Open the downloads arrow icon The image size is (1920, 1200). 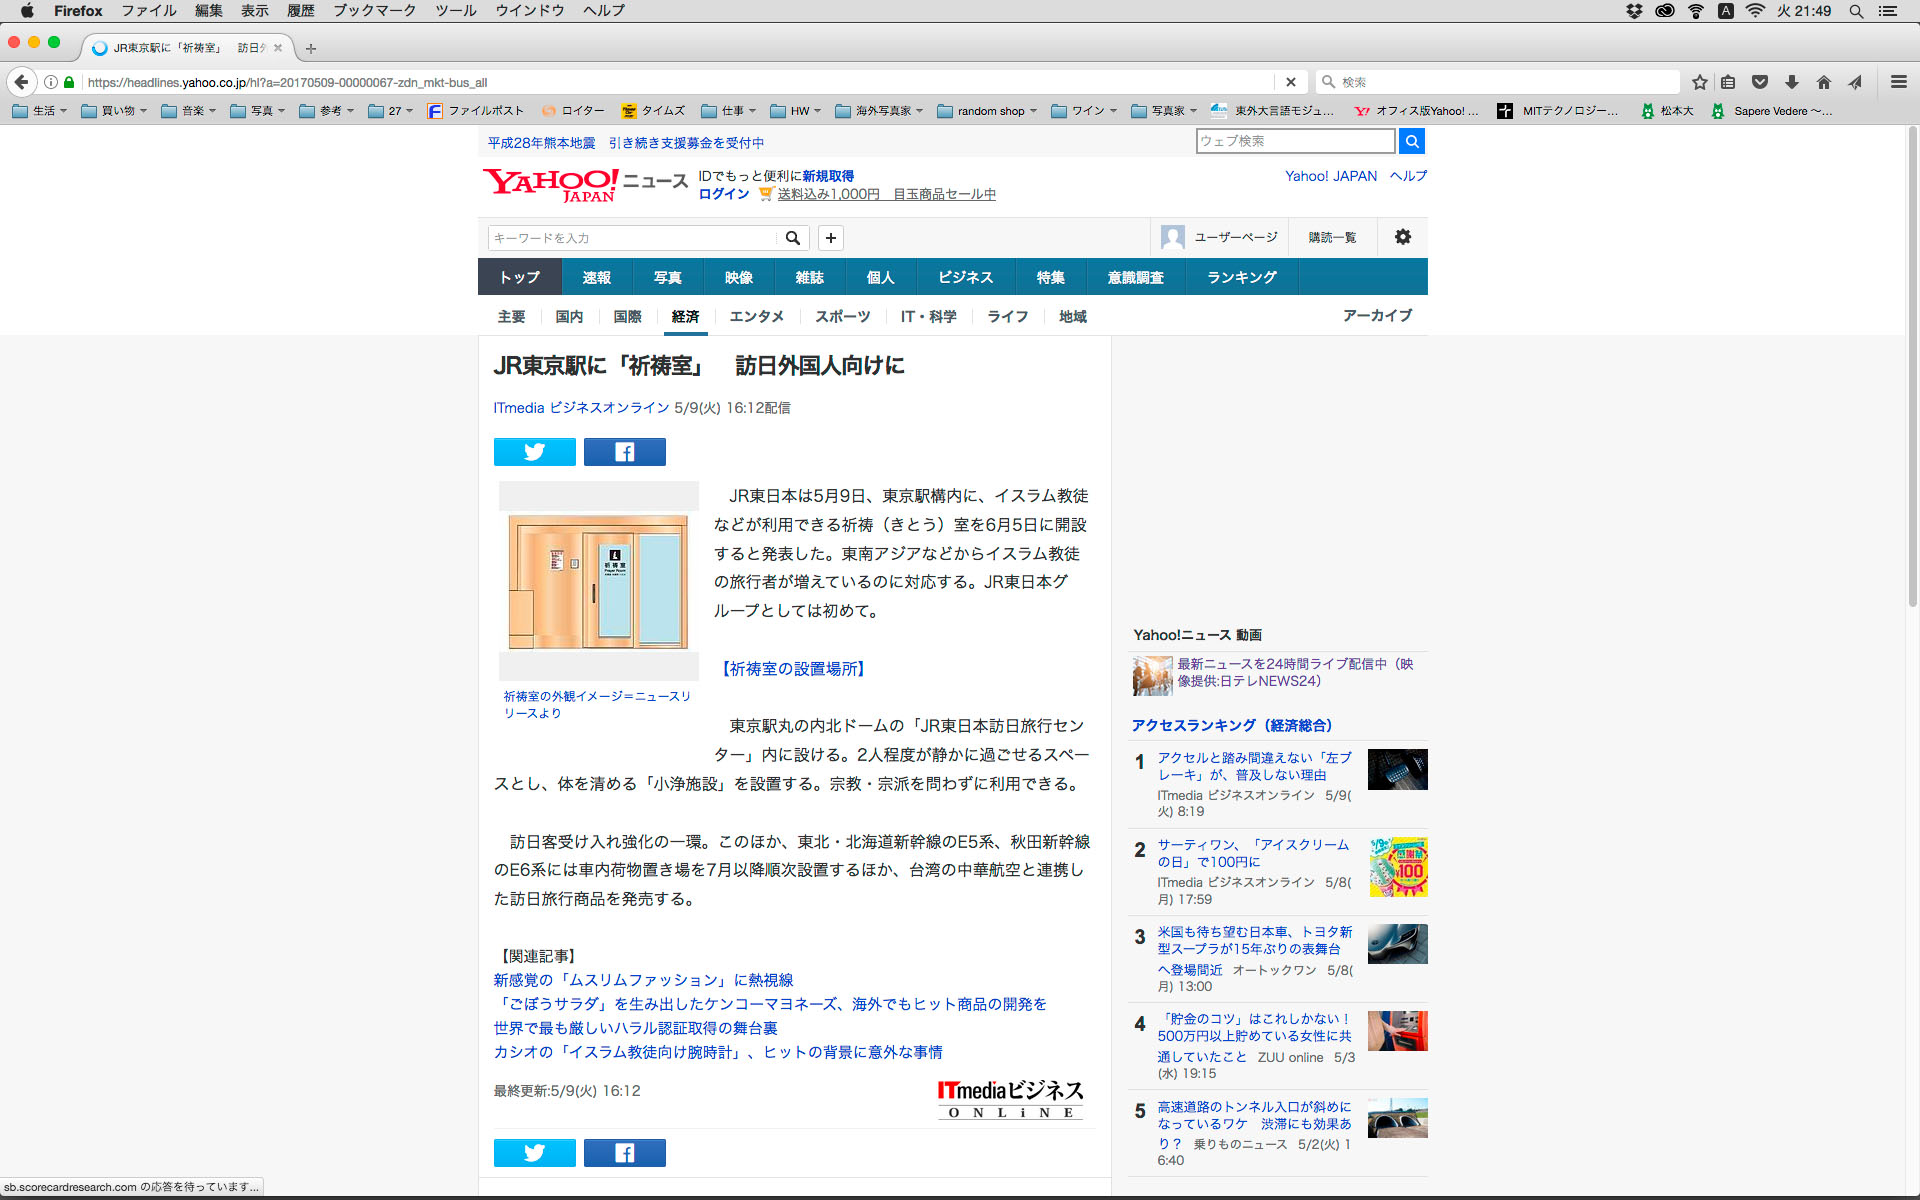click(x=1792, y=82)
